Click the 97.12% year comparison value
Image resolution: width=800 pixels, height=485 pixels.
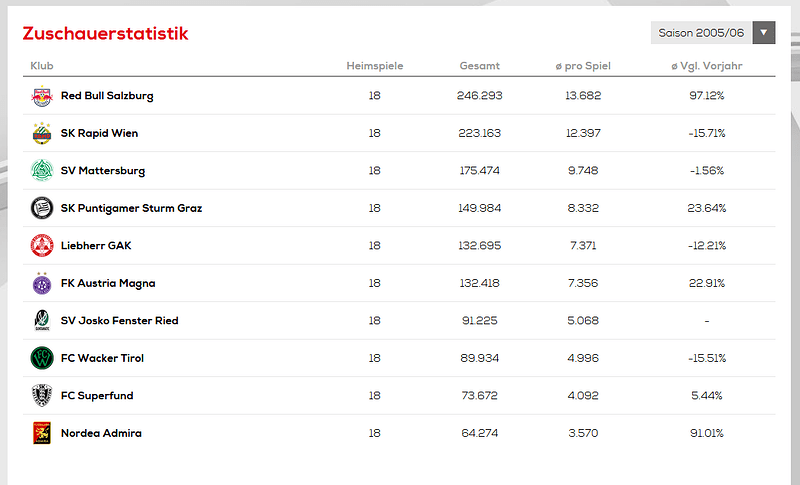pyautogui.click(x=707, y=96)
